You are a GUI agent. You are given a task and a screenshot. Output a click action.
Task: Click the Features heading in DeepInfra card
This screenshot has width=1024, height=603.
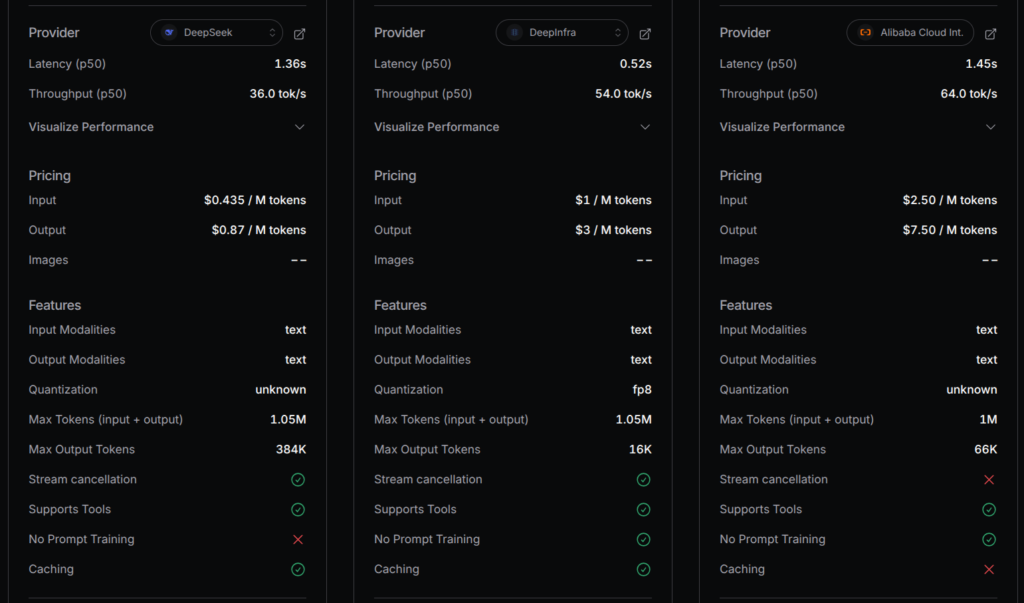(x=400, y=305)
